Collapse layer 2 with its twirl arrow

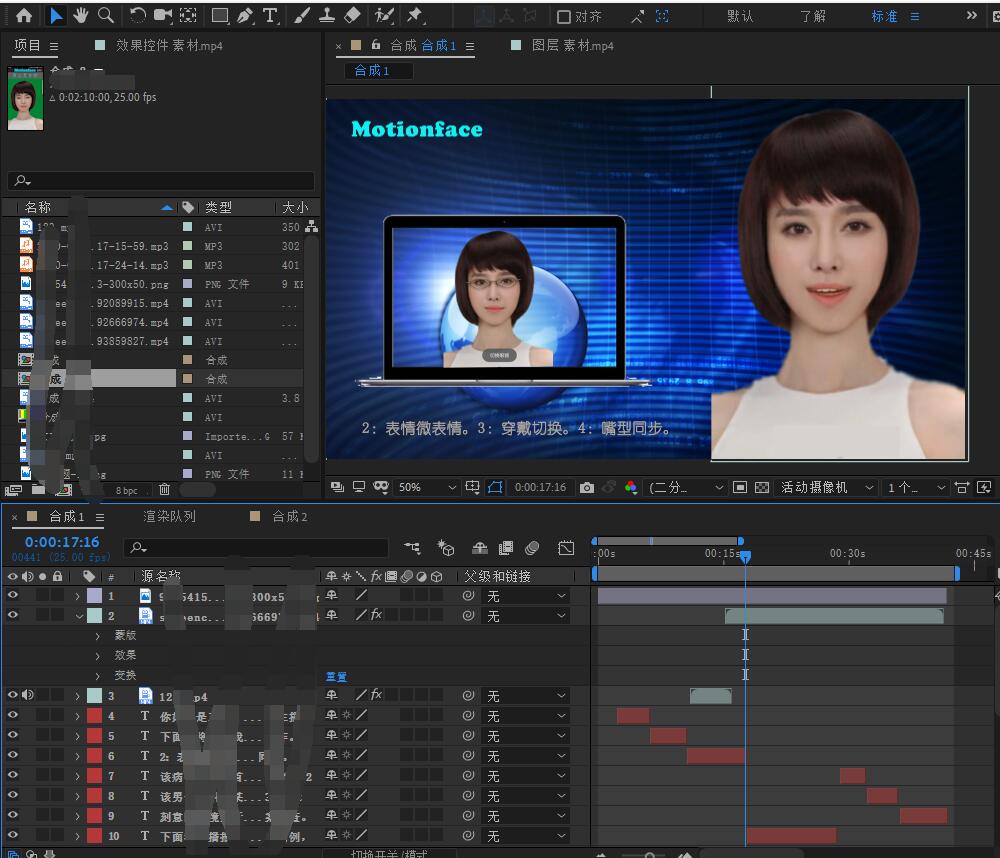pyautogui.click(x=79, y=616)
